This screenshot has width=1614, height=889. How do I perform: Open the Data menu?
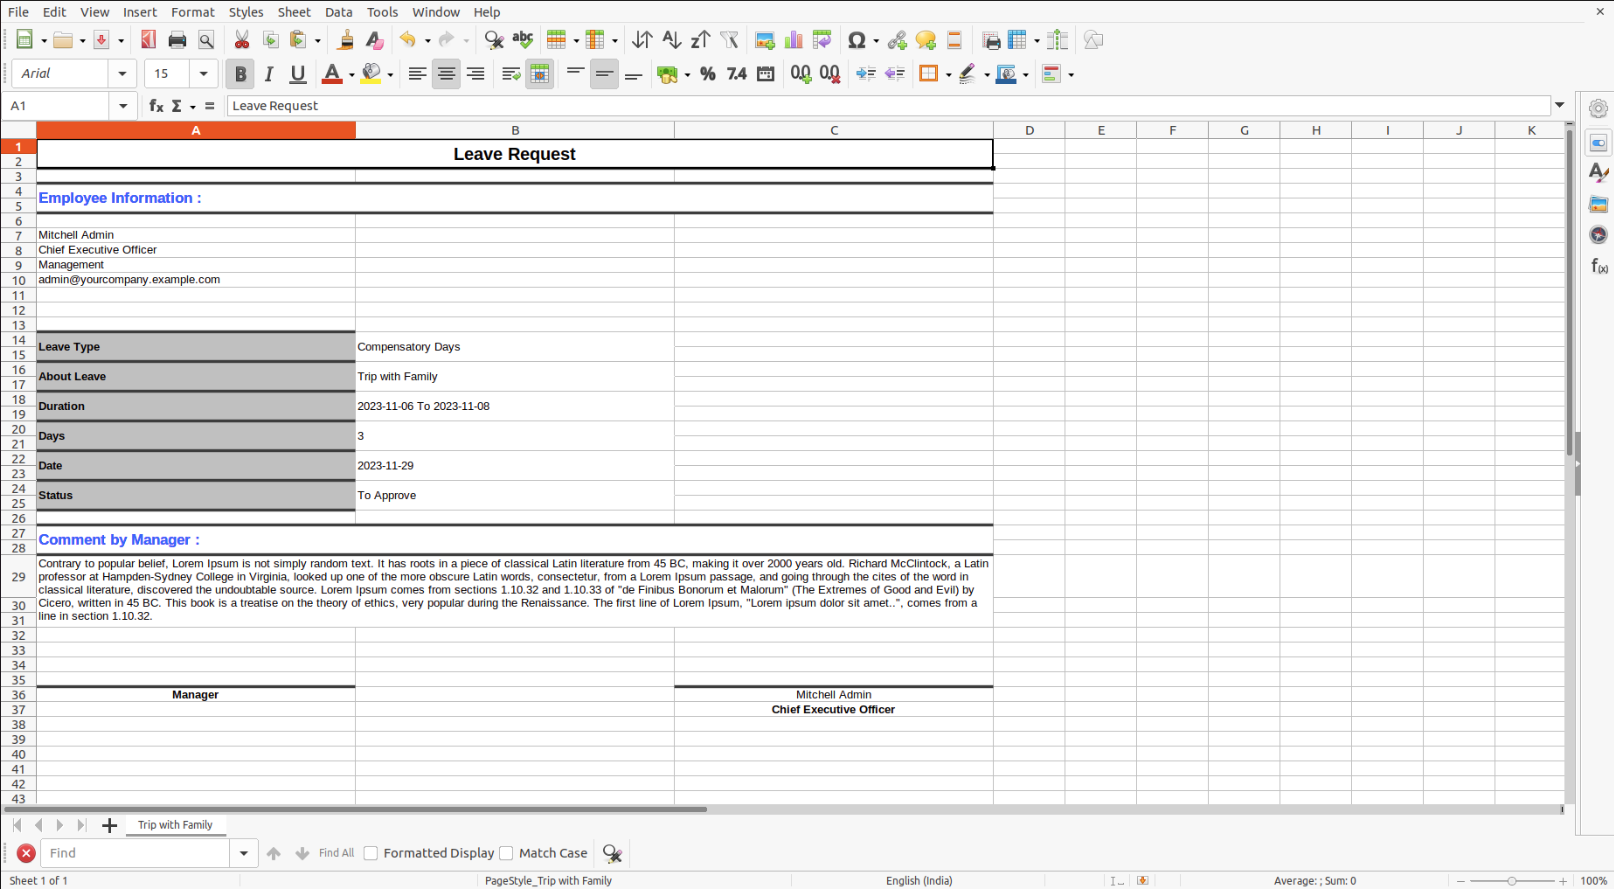click(x=339, y=12)
